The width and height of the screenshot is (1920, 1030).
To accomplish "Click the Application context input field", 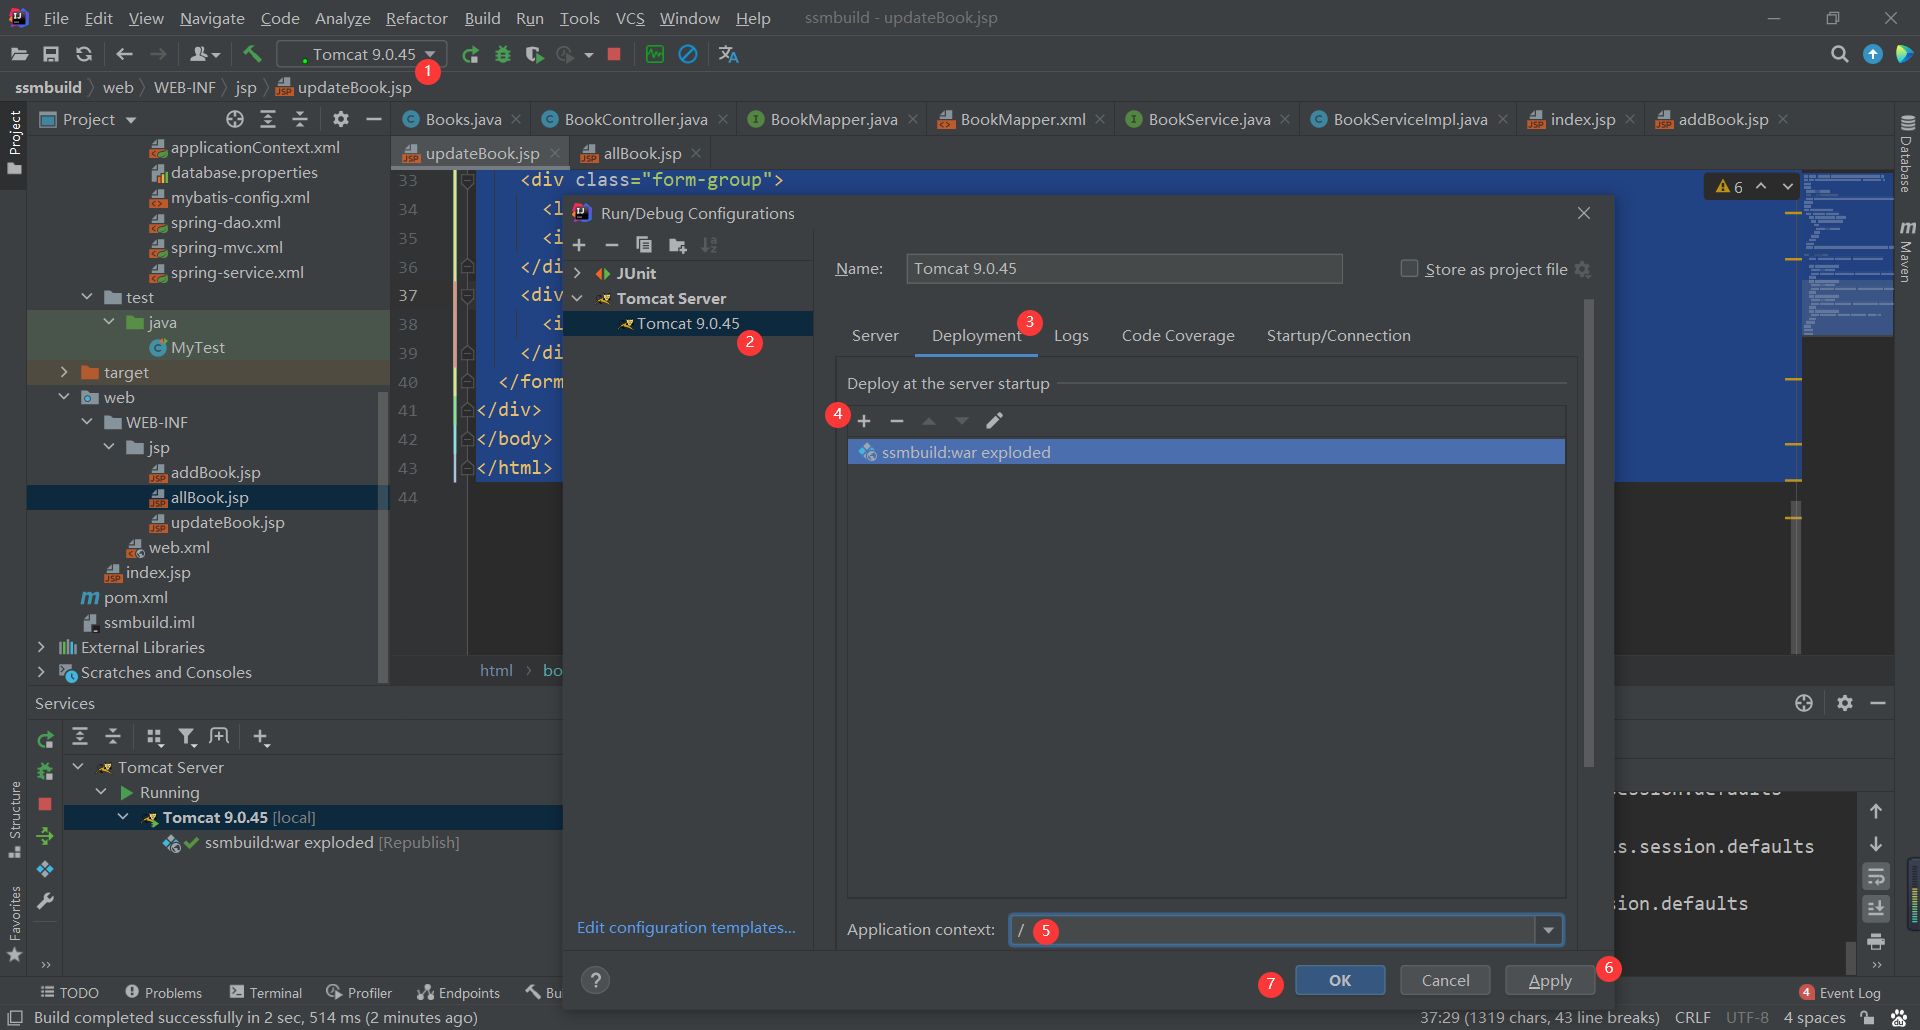I will pyautogui.click(x=1272, y=930).
